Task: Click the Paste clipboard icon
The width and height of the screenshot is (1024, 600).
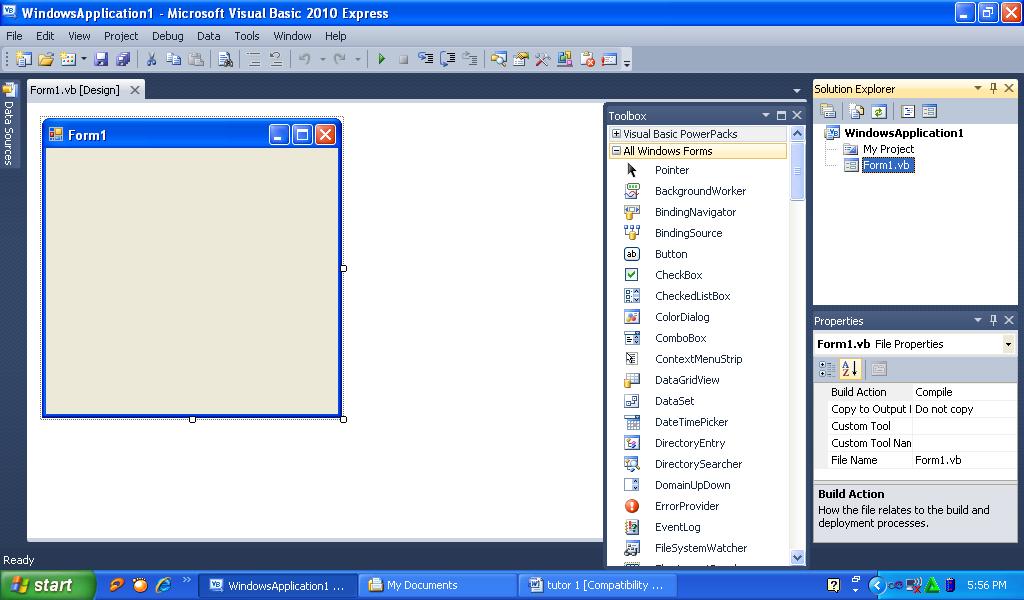Action: pyautogui.click(x=195, y=59)
